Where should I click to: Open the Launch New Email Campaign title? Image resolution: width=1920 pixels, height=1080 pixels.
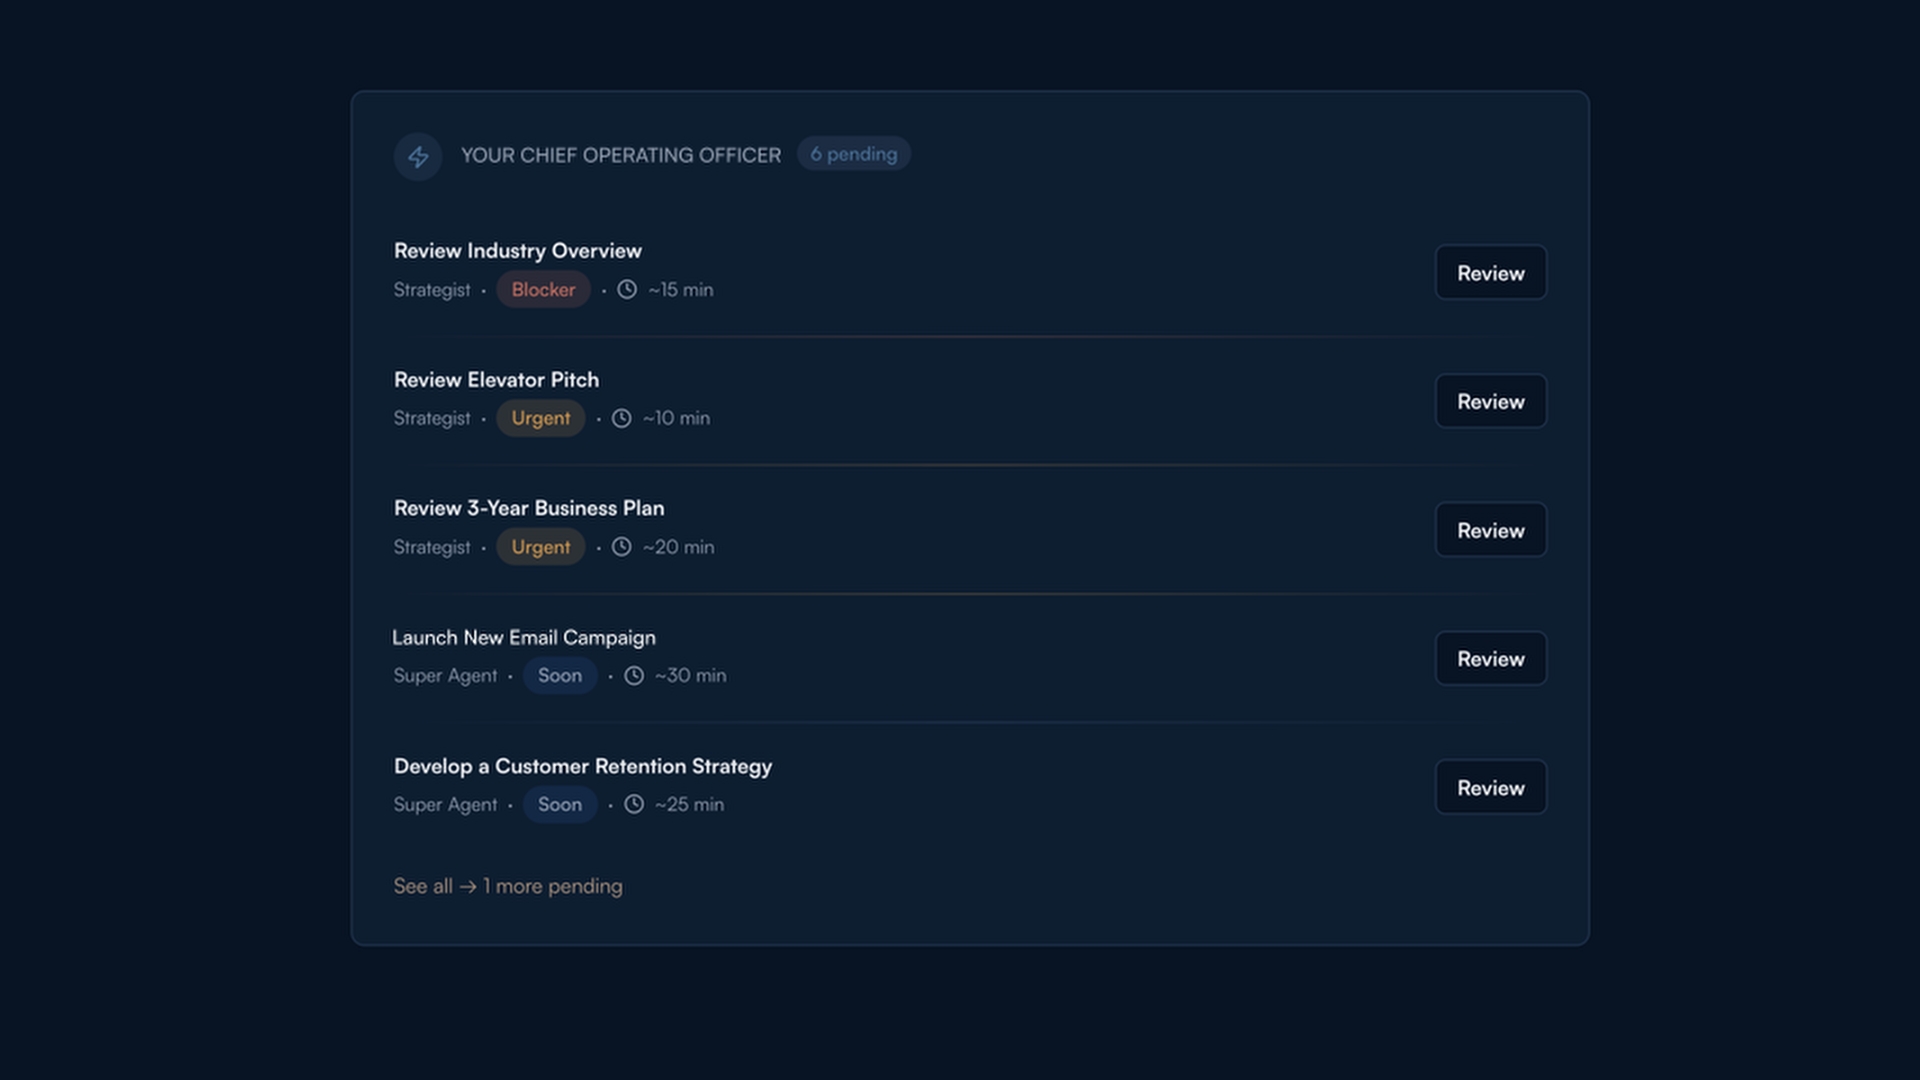[524, 638]
